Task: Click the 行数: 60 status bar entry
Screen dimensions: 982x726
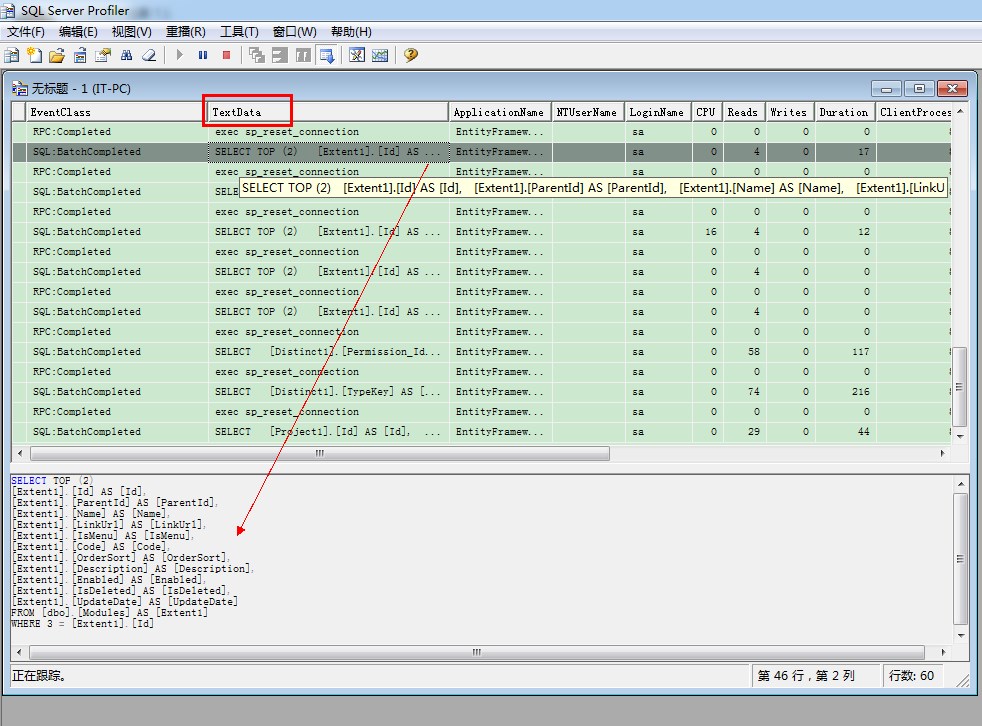Action: (x=911, y=676)
